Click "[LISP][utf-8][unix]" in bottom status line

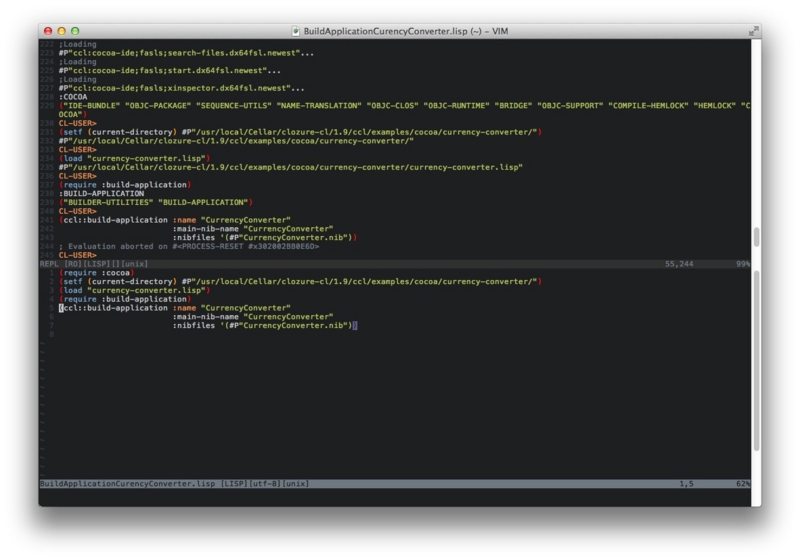click(x=265, y=483)
